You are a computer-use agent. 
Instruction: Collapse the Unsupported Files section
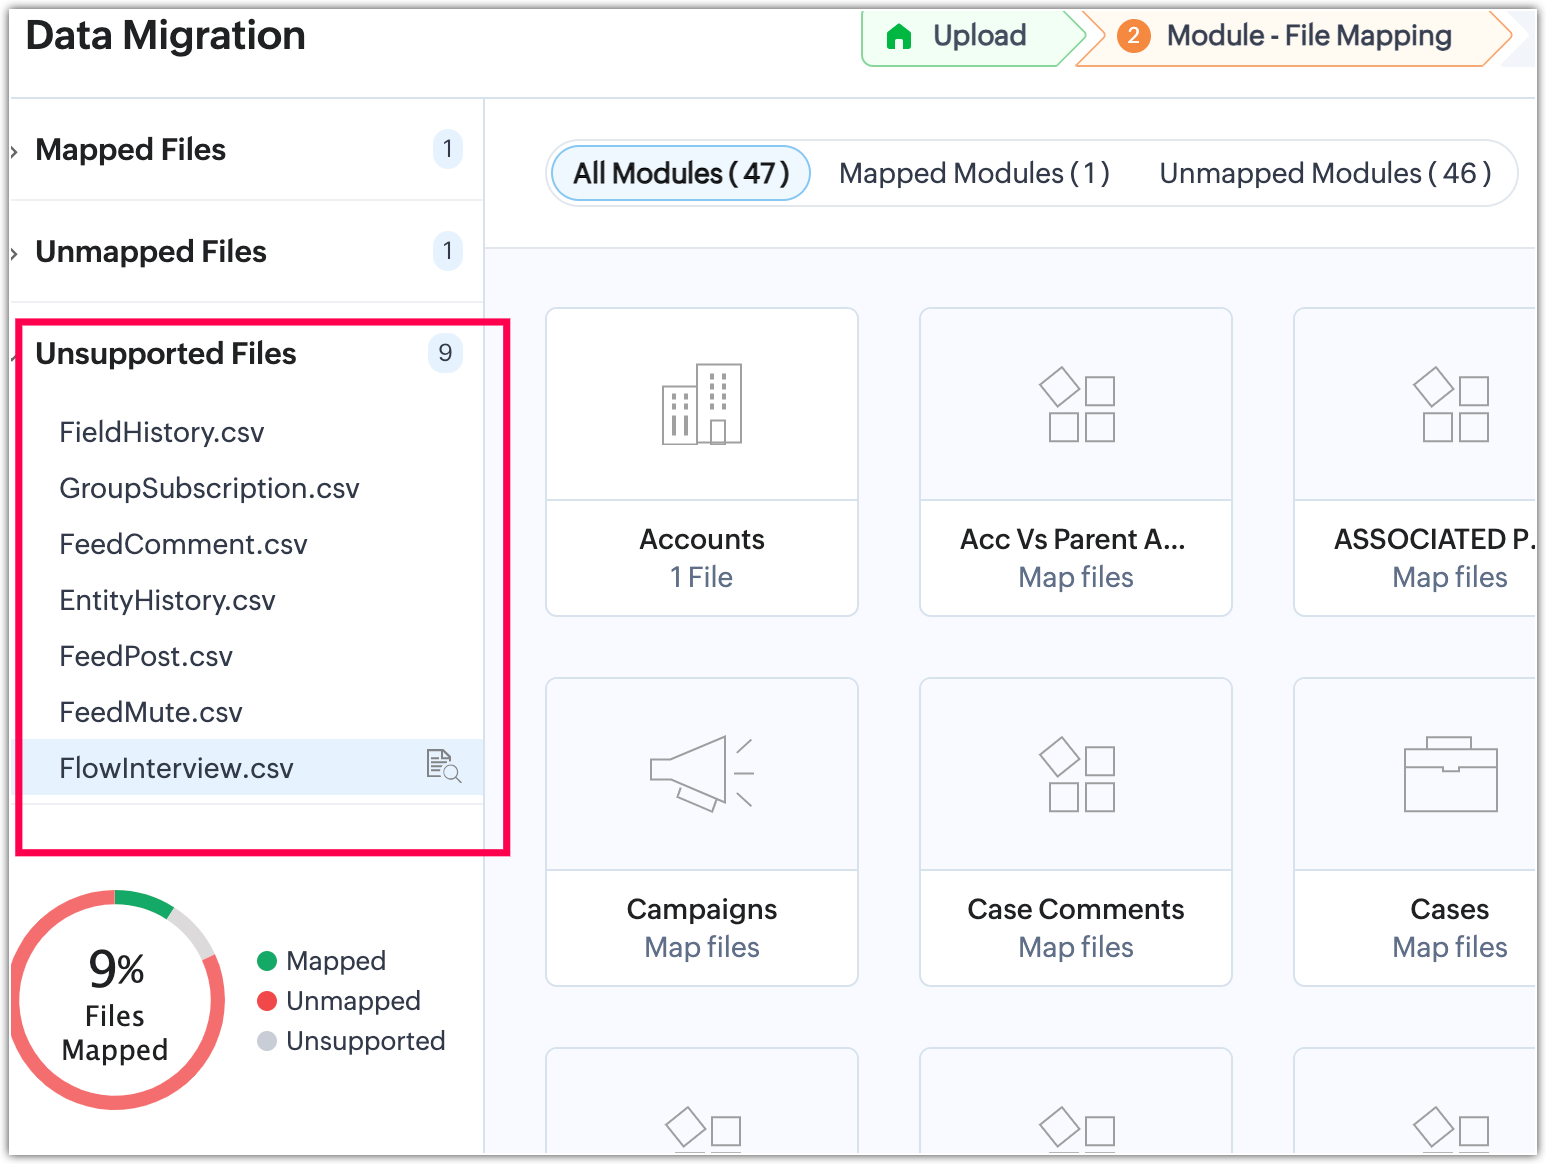click(165, 354)
